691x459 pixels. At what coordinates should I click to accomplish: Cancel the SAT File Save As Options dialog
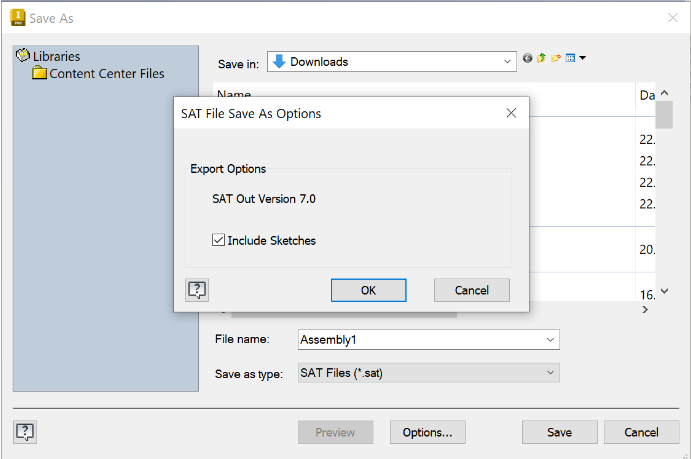pos(471,290)
